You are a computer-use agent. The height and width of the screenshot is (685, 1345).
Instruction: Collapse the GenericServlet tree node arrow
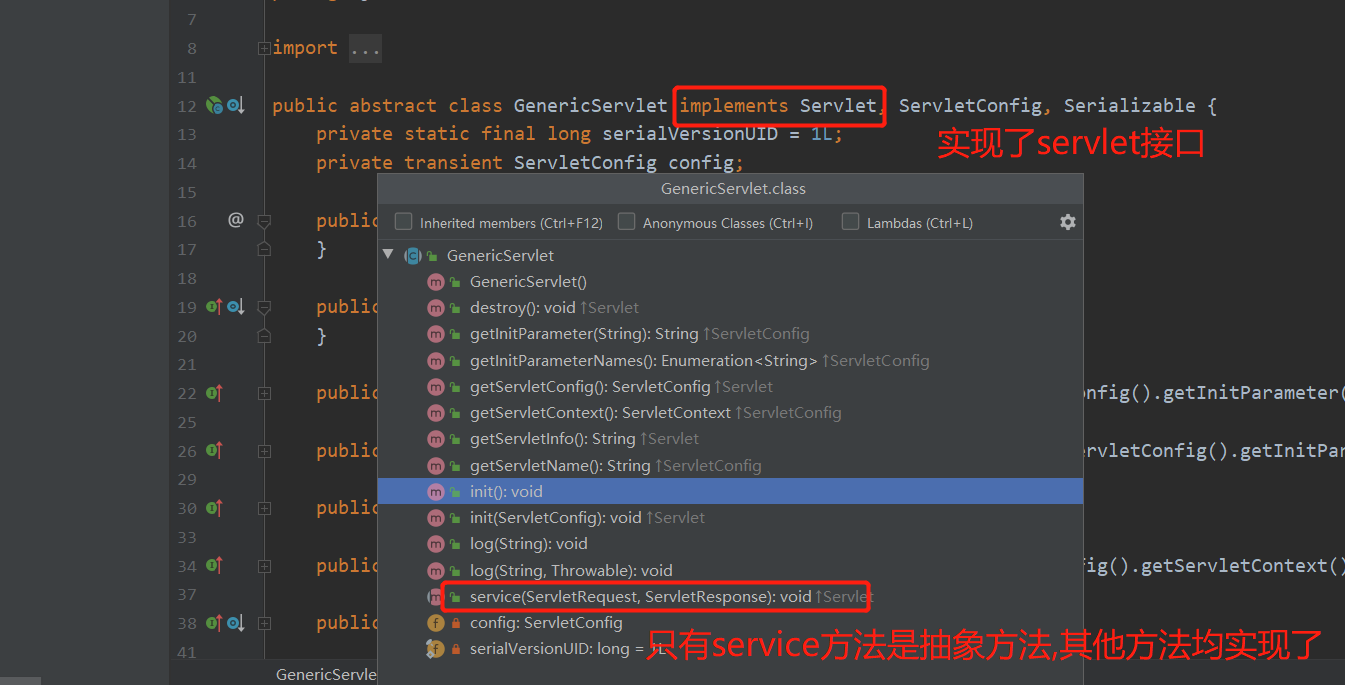[x=388, y=255]
